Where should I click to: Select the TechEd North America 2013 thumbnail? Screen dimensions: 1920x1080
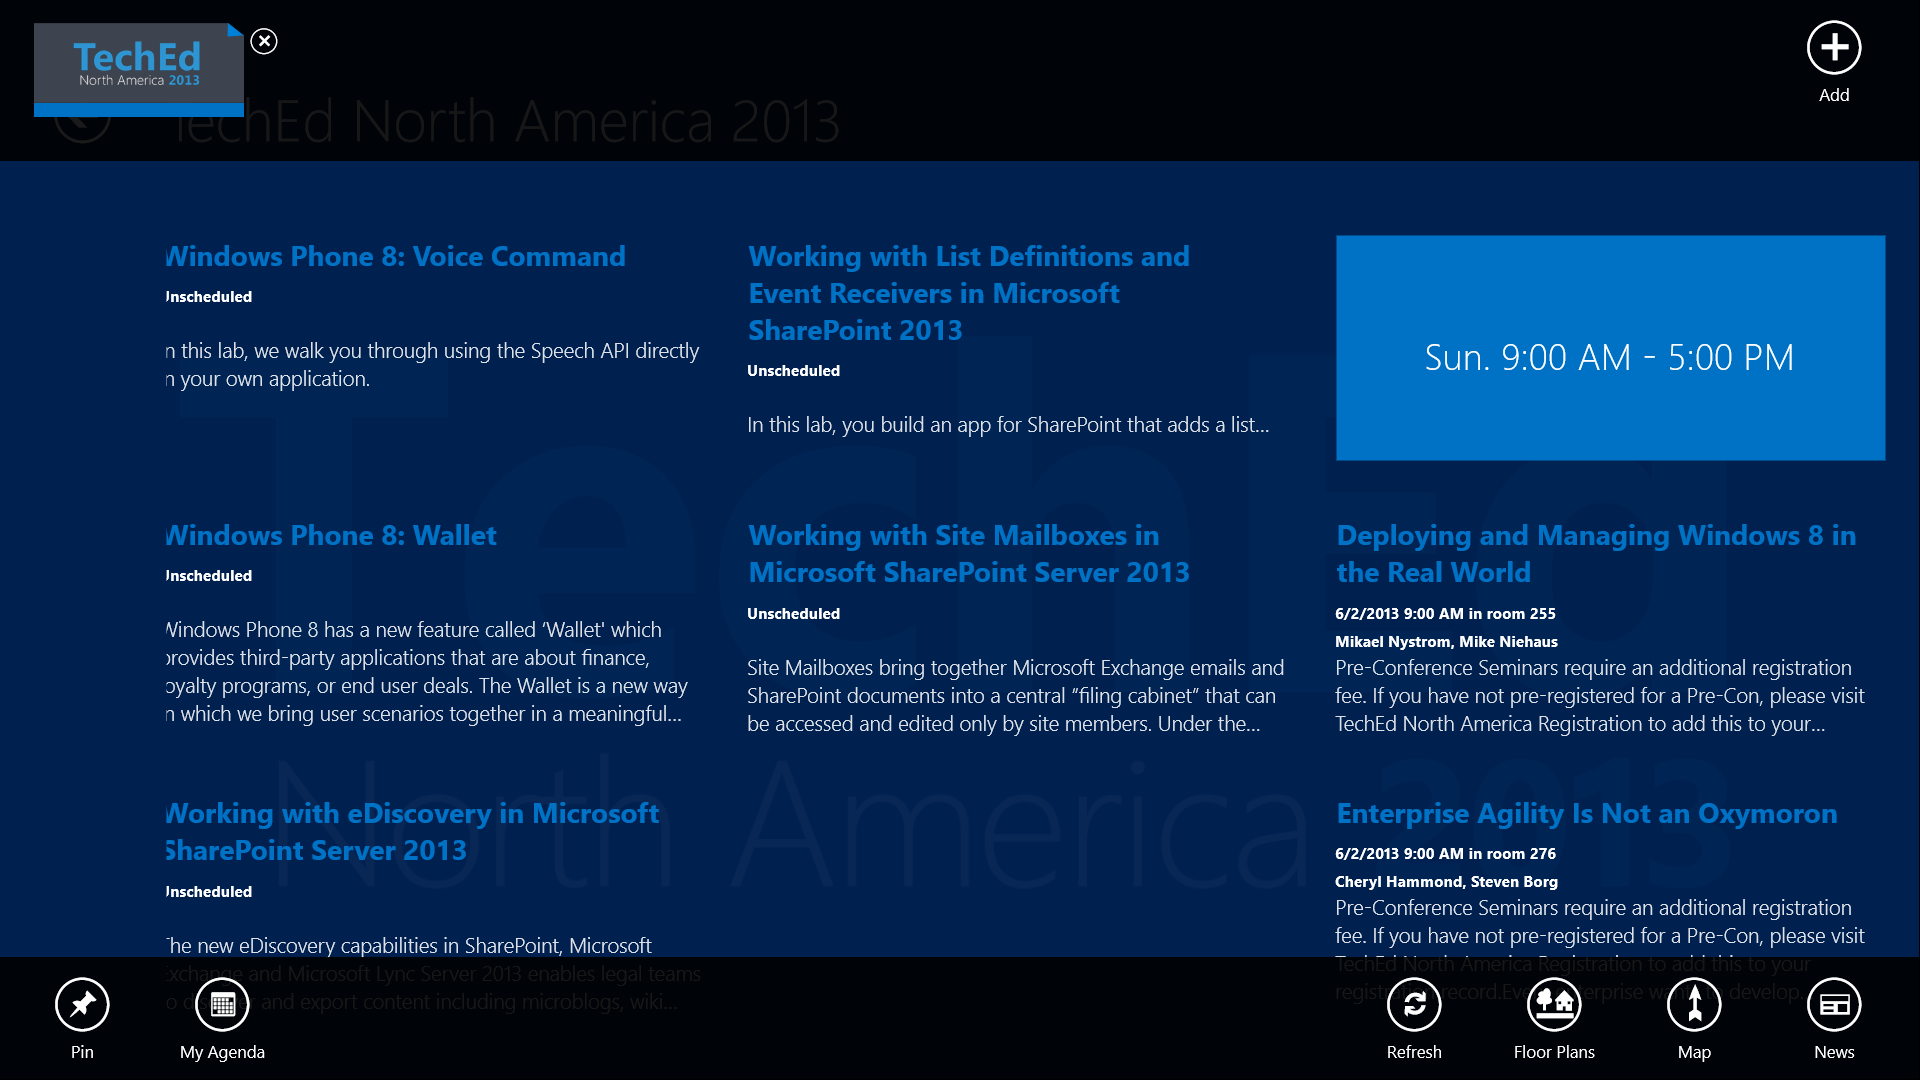click(138, 68)
